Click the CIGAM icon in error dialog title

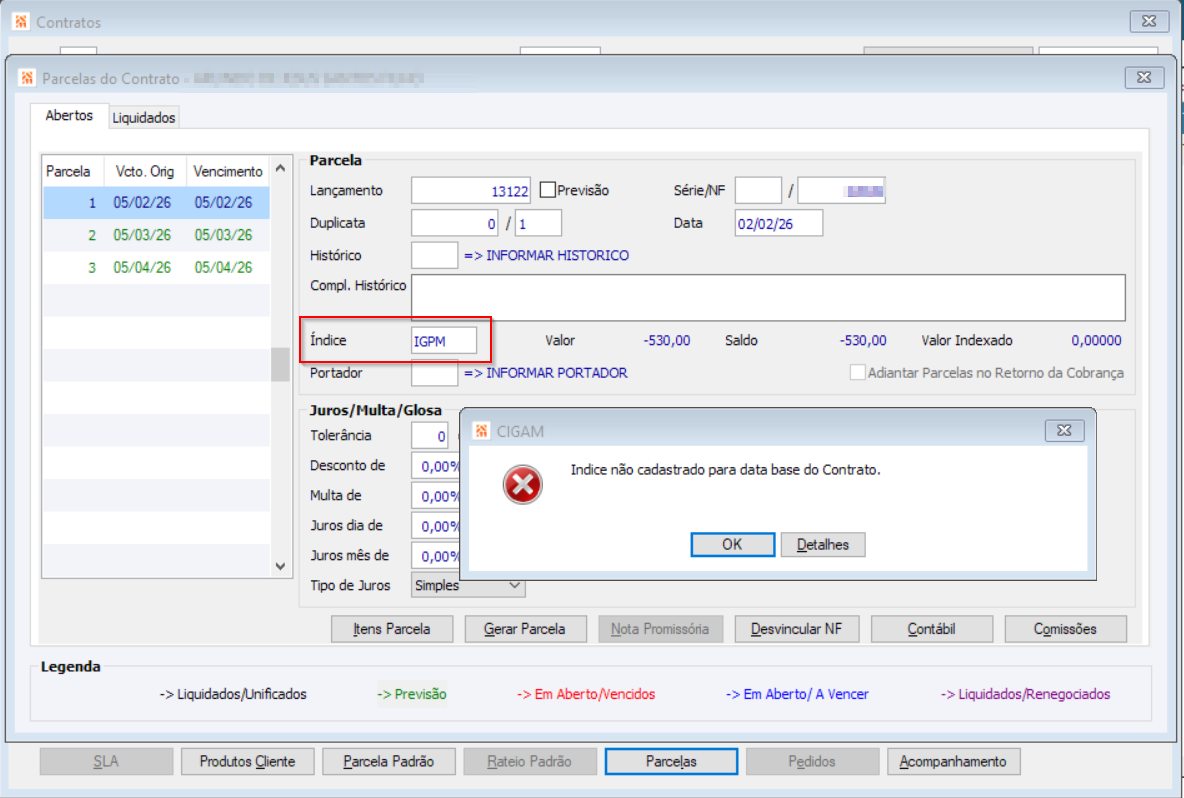click(x=481, y=431)
